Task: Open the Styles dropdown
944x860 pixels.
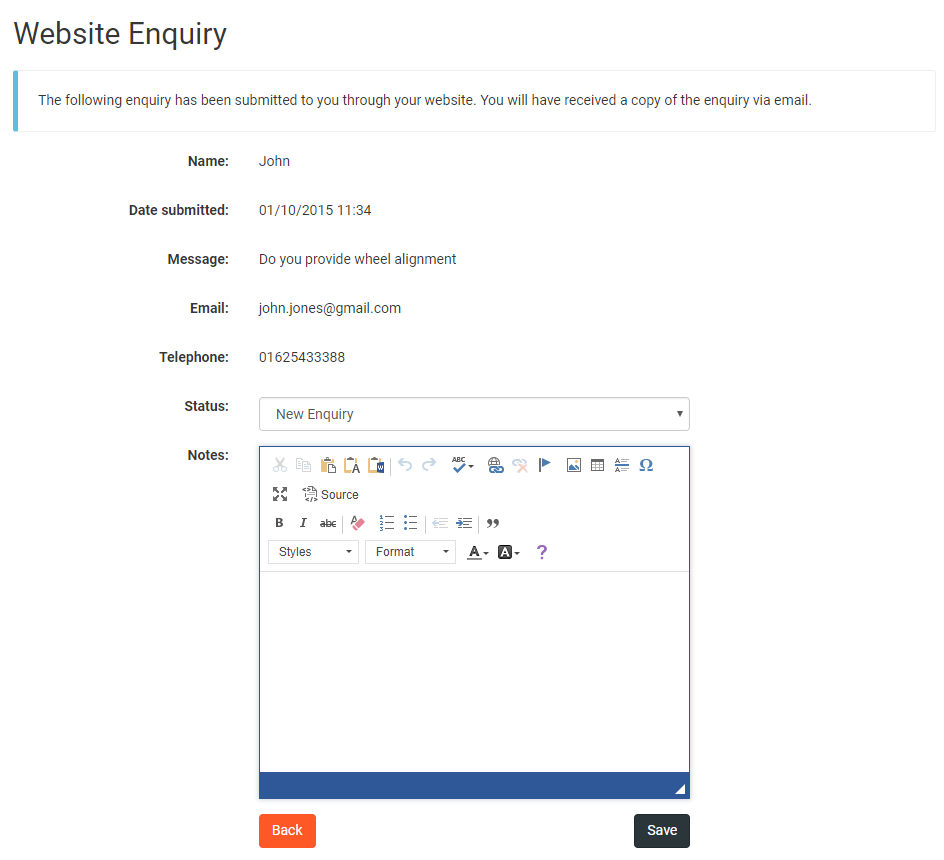Action: click(313, 552)
